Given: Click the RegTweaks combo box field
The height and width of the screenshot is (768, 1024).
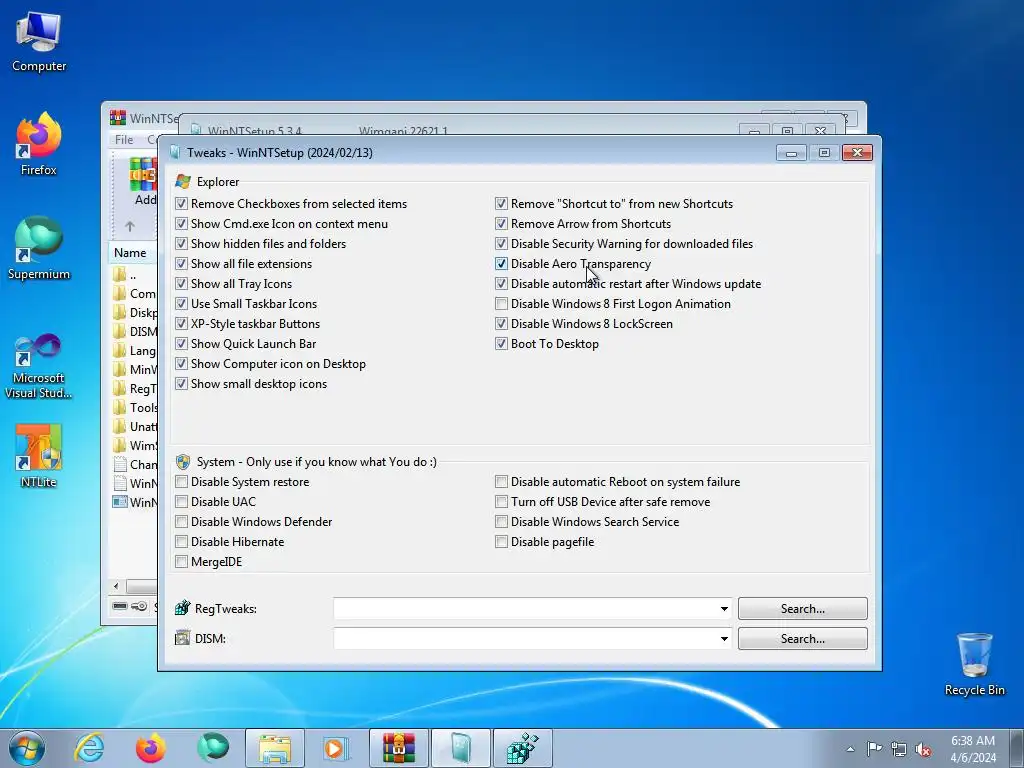Looking at the screenshot, I should point(532,609).
